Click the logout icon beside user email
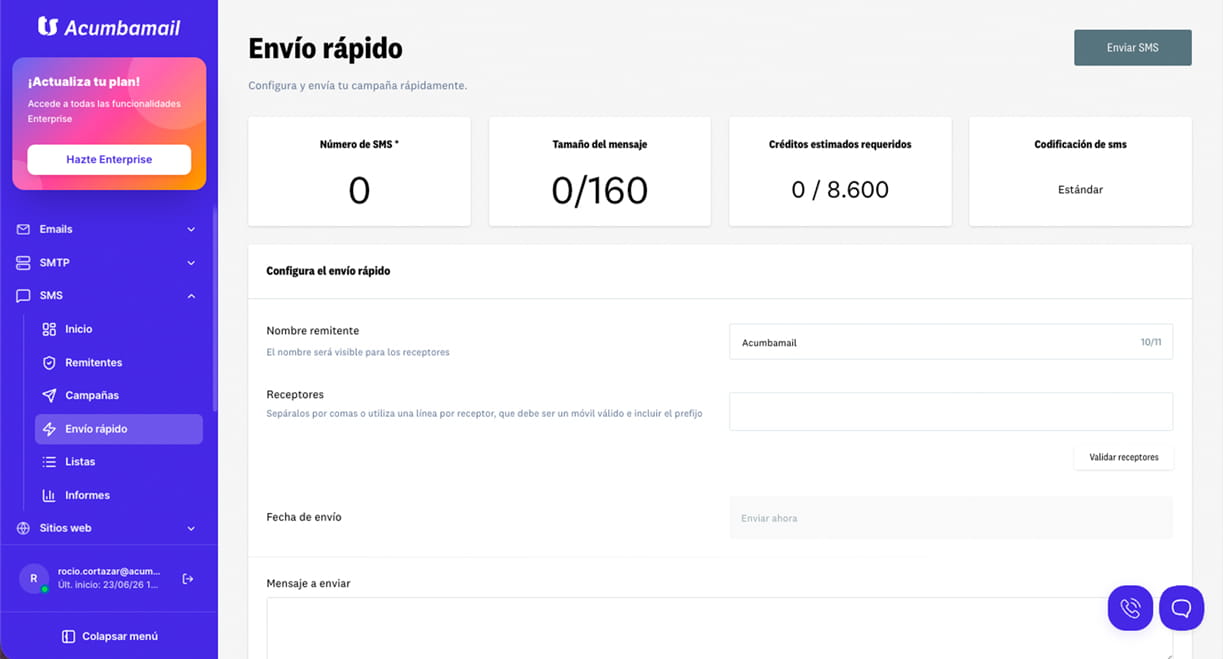The height and width of the screenshot is (659, 1223). pyautogui.click(x=187, y=579)
